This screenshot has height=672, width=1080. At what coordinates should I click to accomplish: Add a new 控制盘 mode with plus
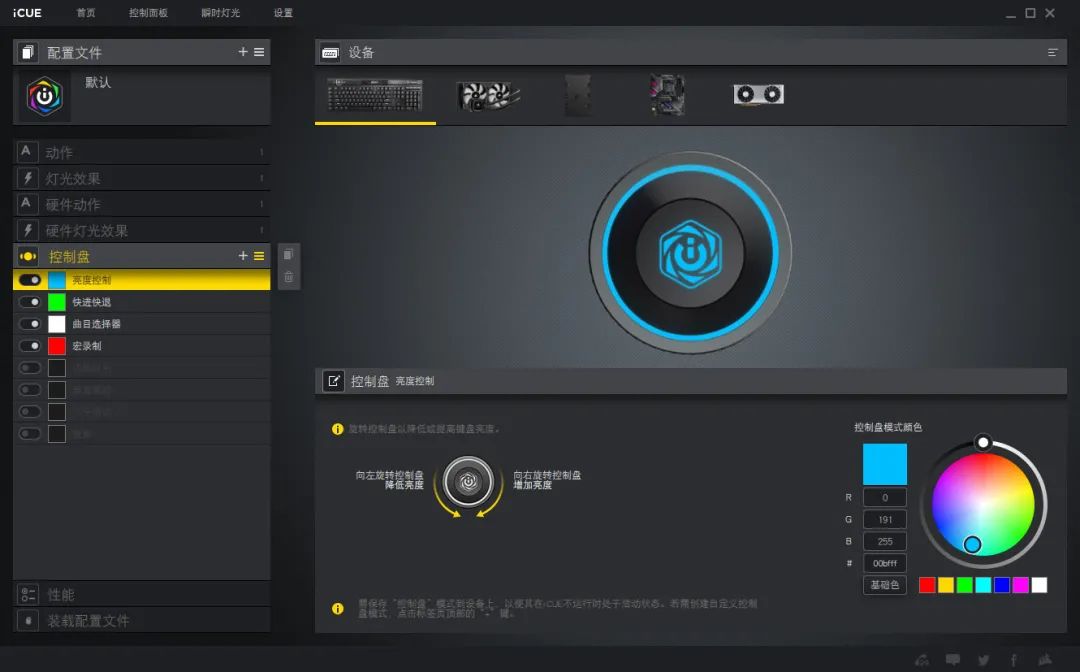[x=242, y=255]
